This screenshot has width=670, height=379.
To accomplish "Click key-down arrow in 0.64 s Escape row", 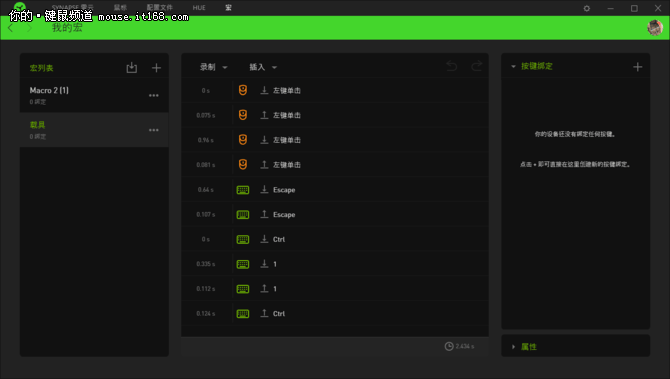I will pos(264,189).
